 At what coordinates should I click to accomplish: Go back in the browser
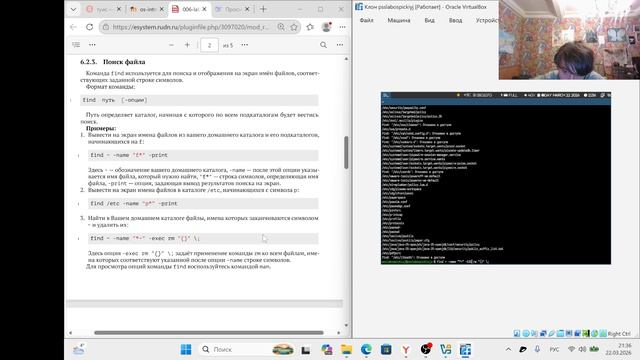point(73,27)
